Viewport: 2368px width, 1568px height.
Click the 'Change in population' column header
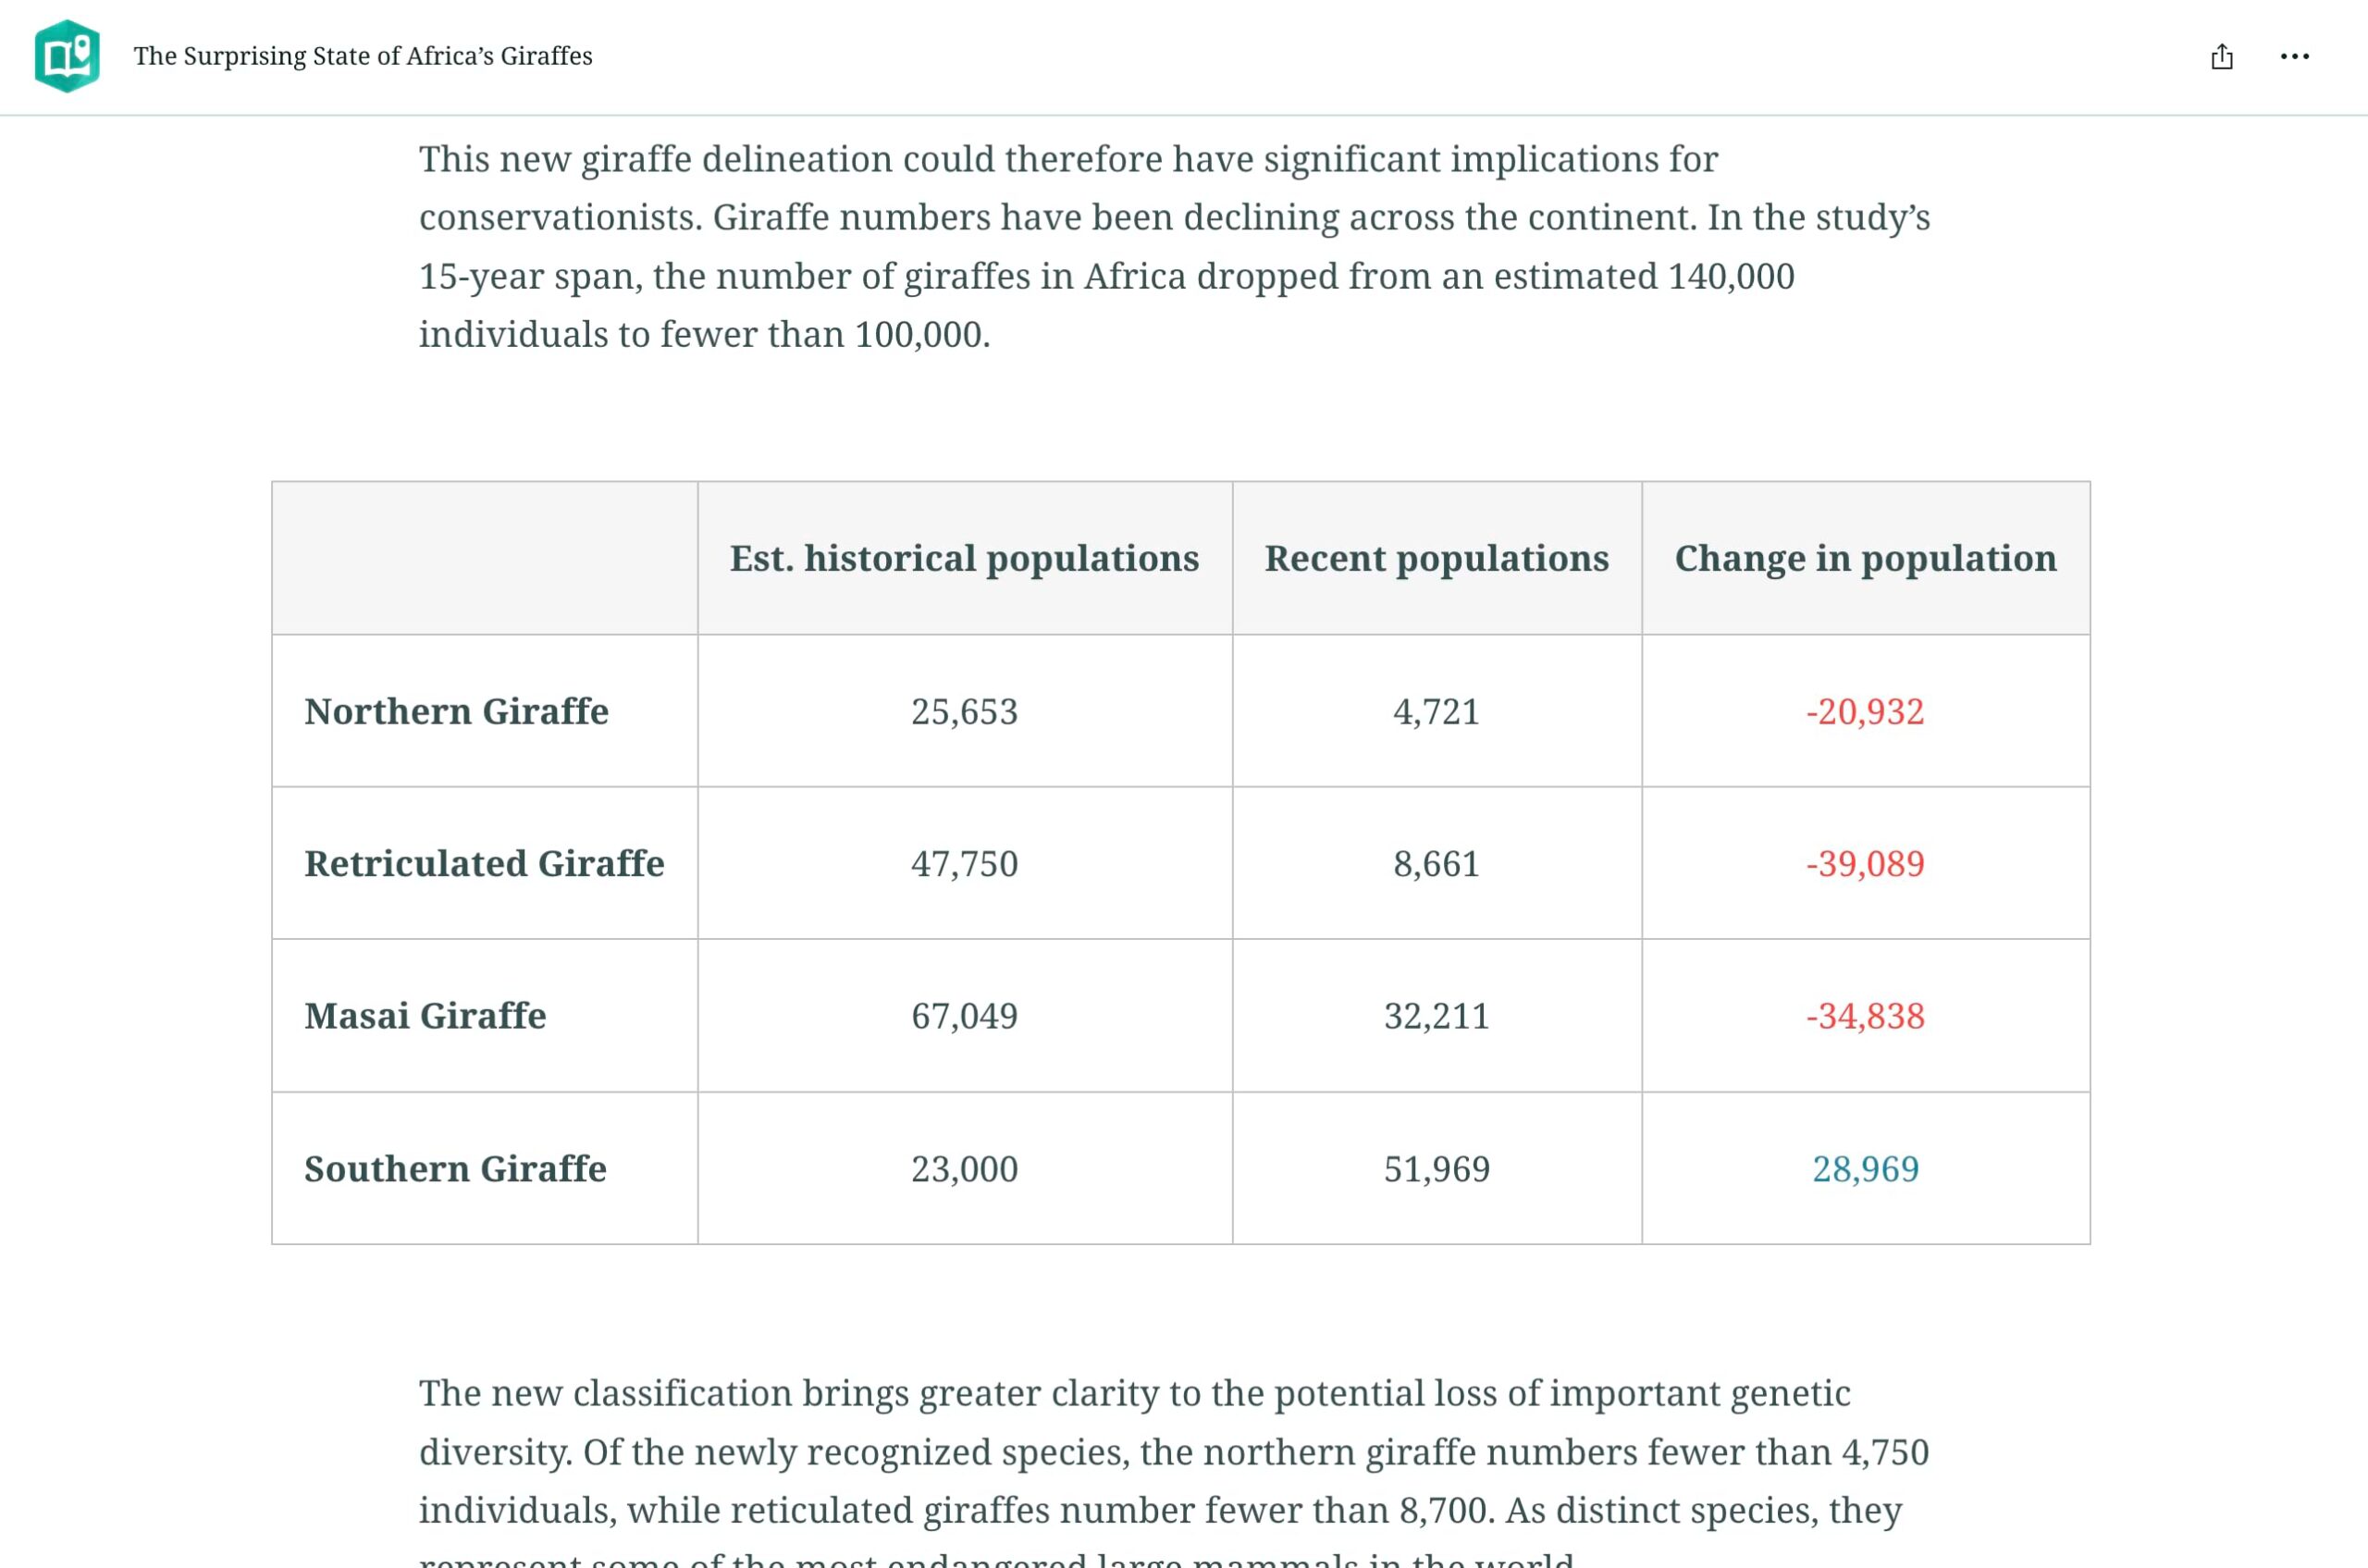[1865, 559]
